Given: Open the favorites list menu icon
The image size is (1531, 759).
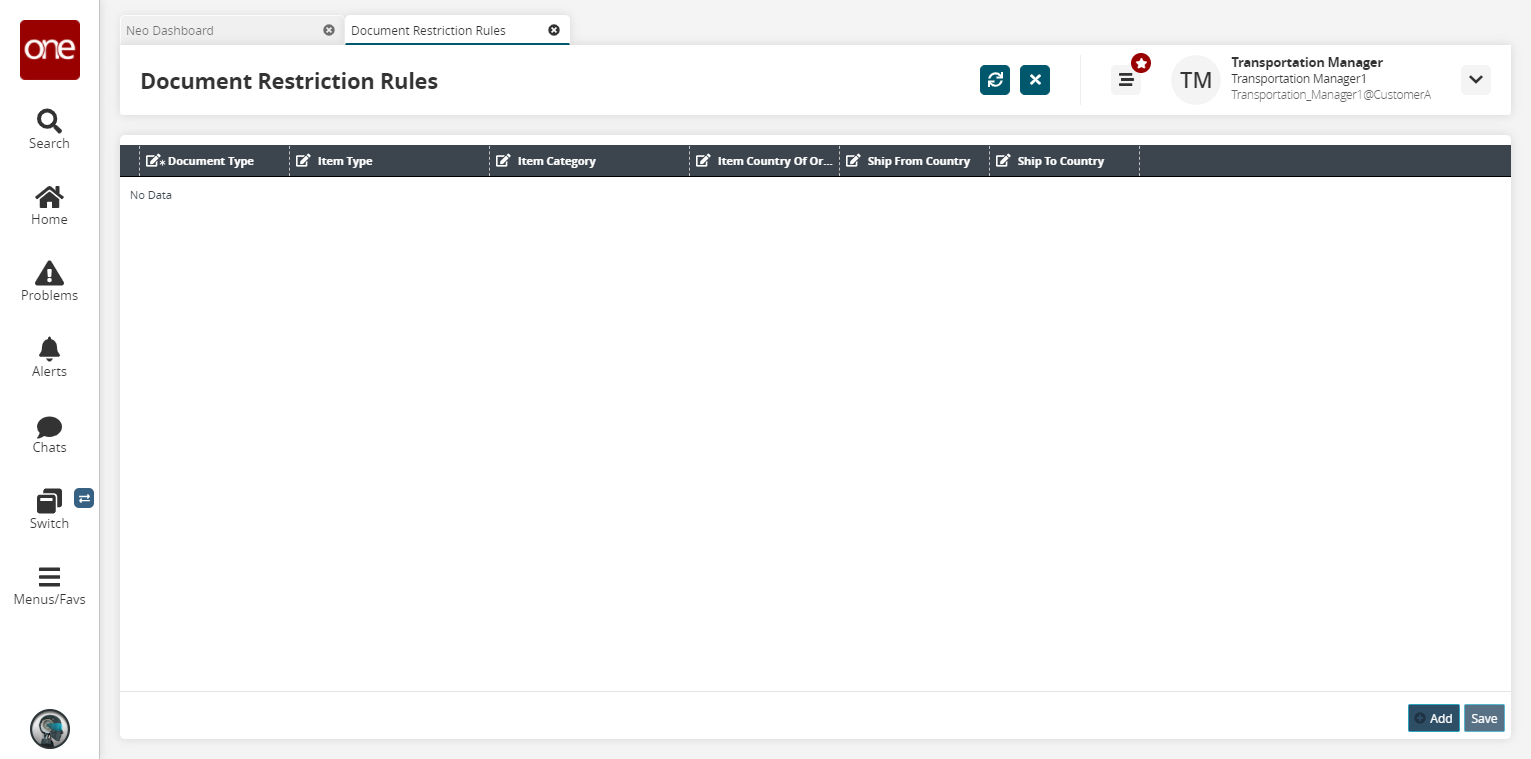Looking at the screenshot, I should tap(1126, 80).
